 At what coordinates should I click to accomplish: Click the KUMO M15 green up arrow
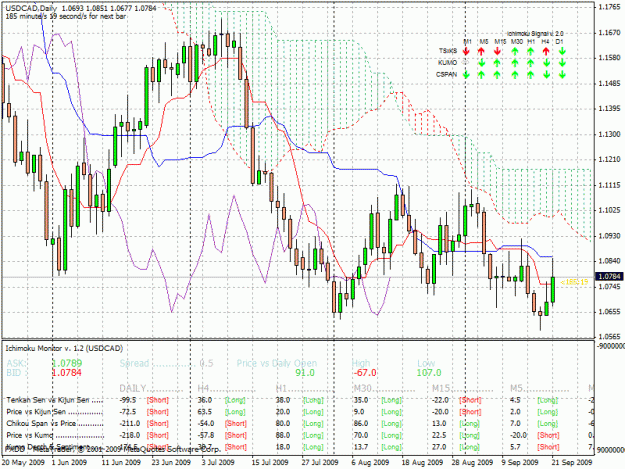(x=497, y=63)
